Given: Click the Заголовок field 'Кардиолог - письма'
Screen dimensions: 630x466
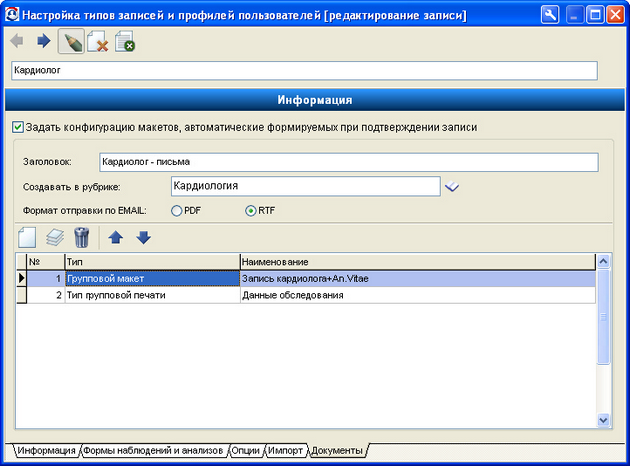Looking at the screenshot, I should click(x=349, y=162).
